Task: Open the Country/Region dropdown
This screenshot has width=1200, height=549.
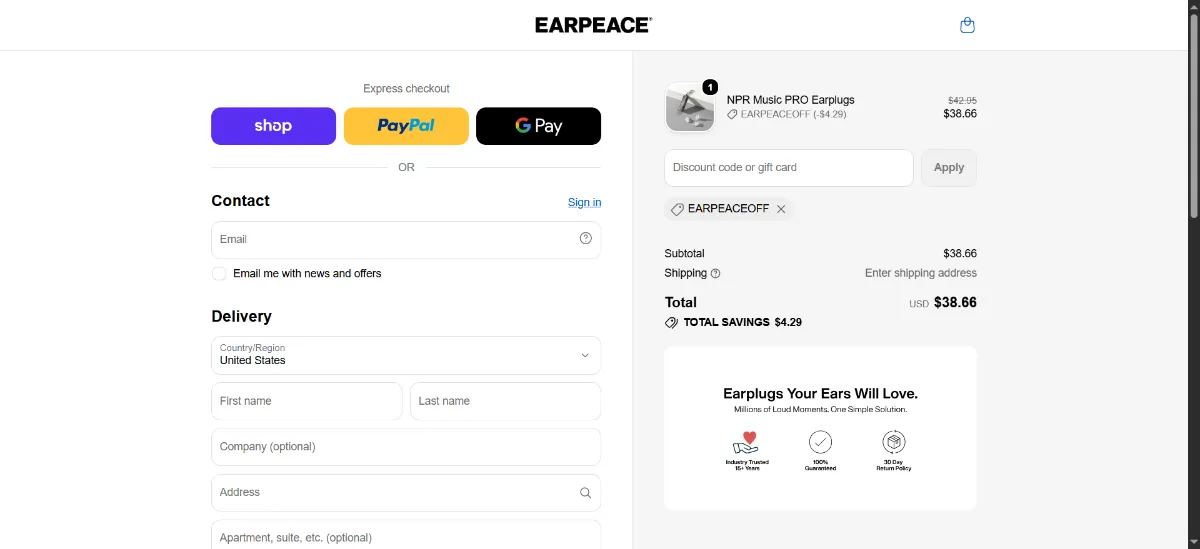Action: [x=406, y=355]
